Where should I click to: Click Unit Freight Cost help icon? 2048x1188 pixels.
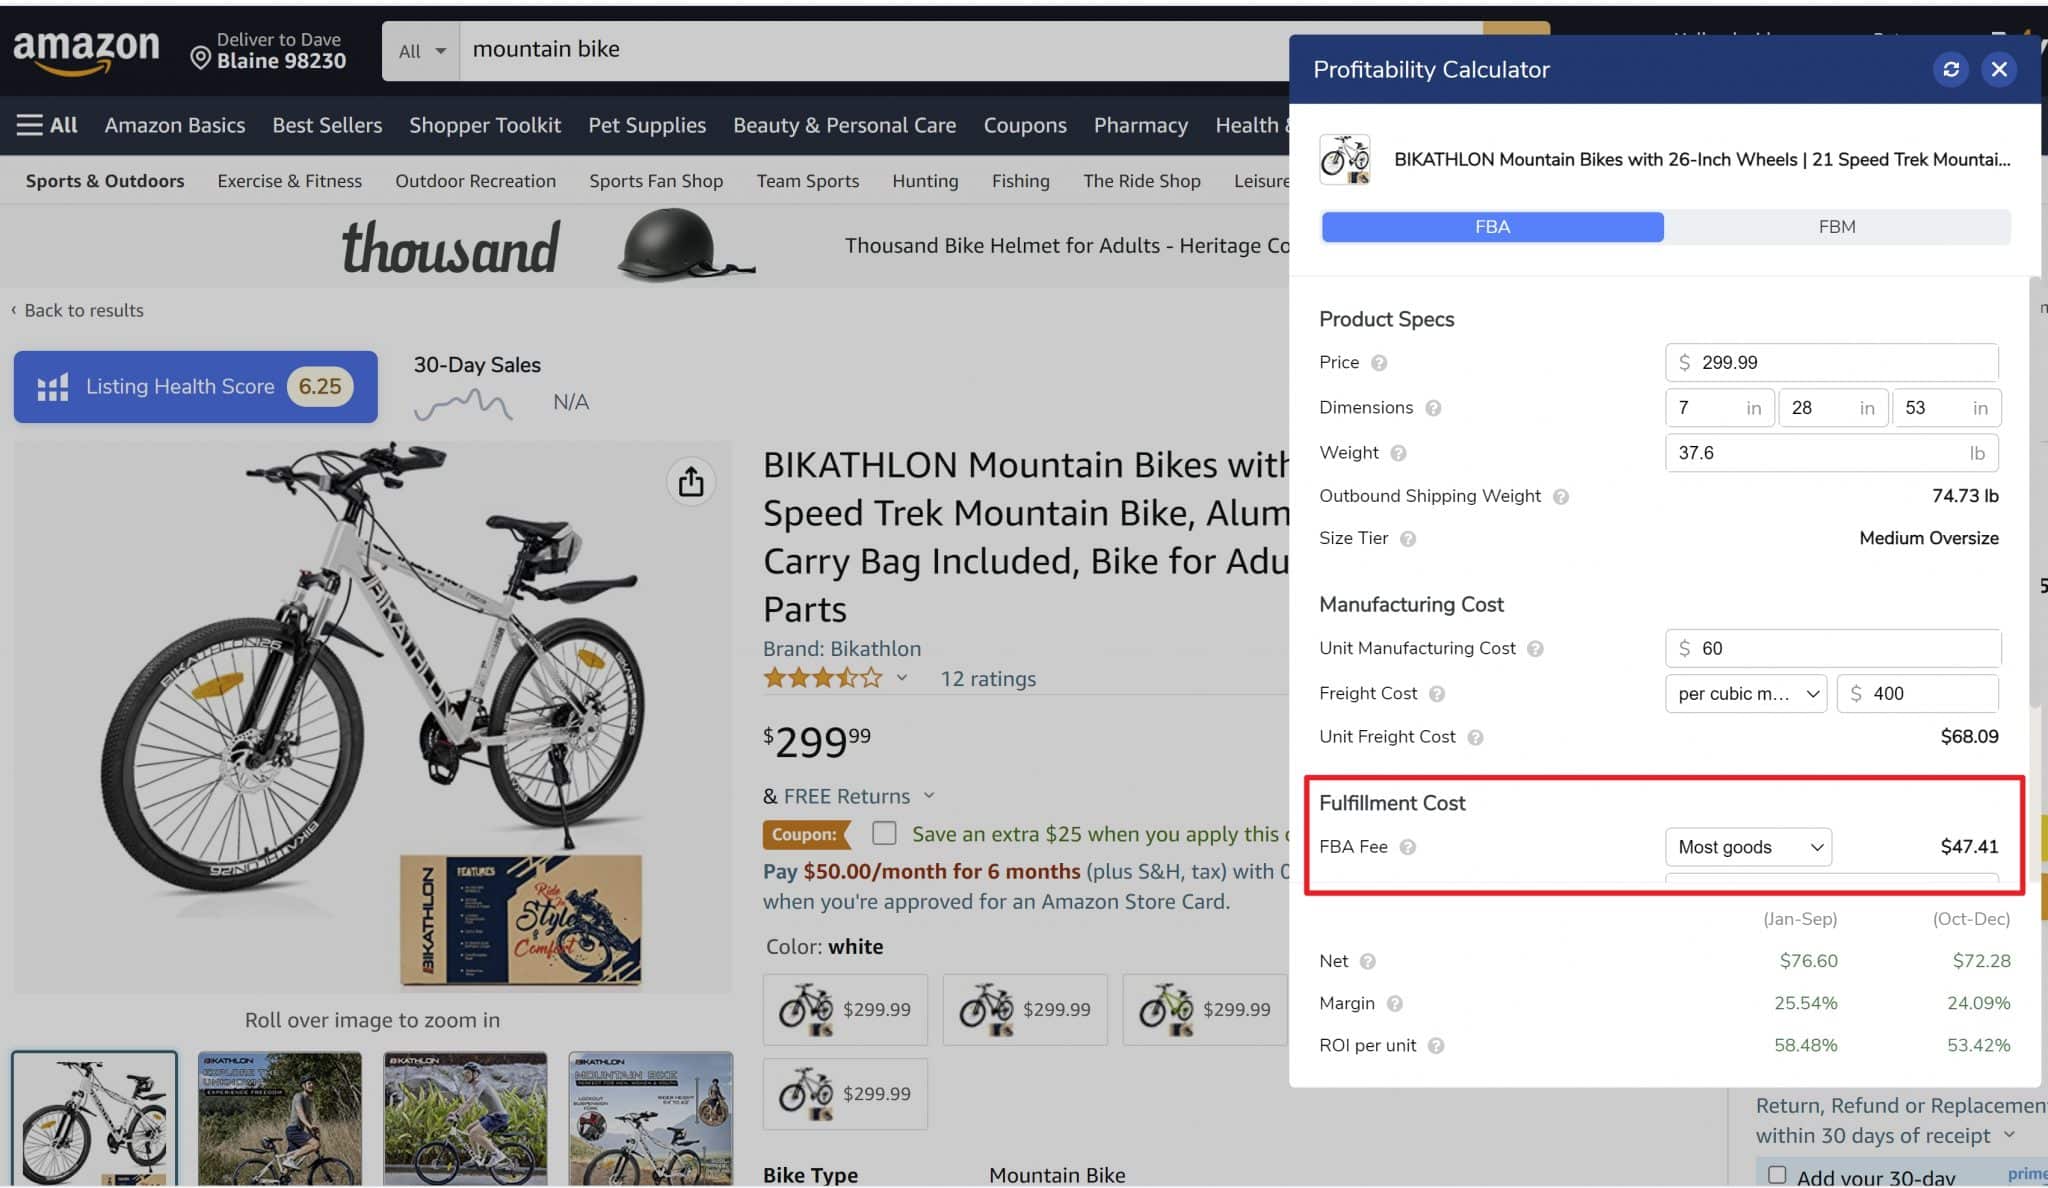click(x=1475, y=737)
